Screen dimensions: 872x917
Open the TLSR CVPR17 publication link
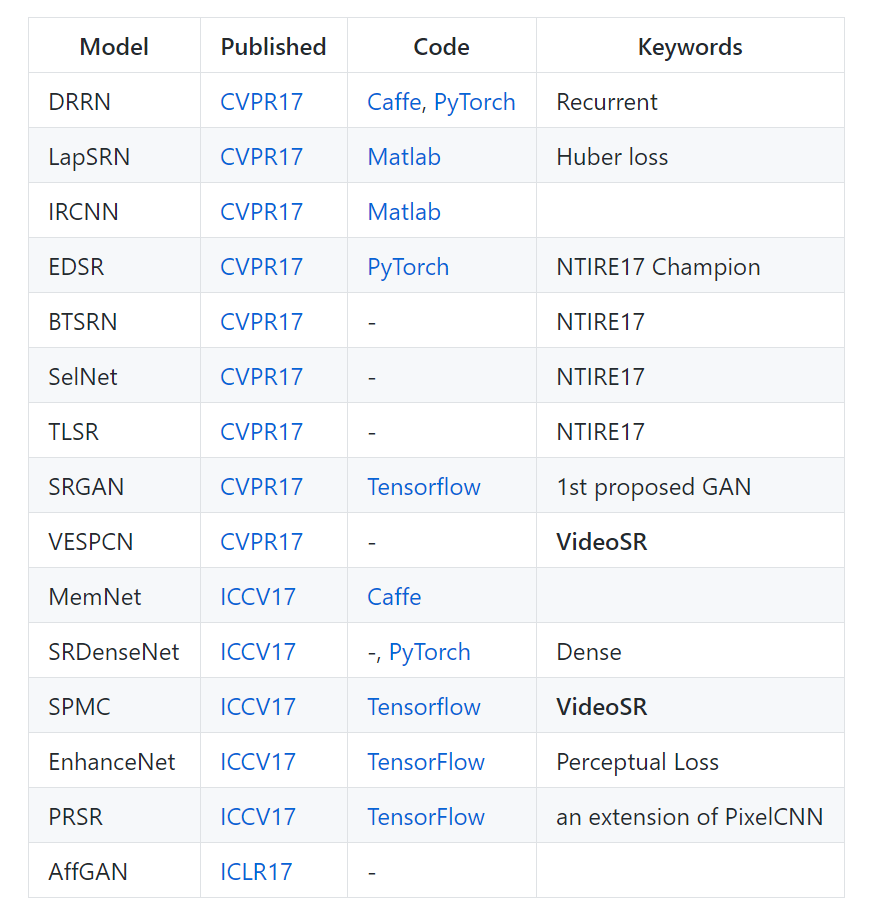click(261, 432)
